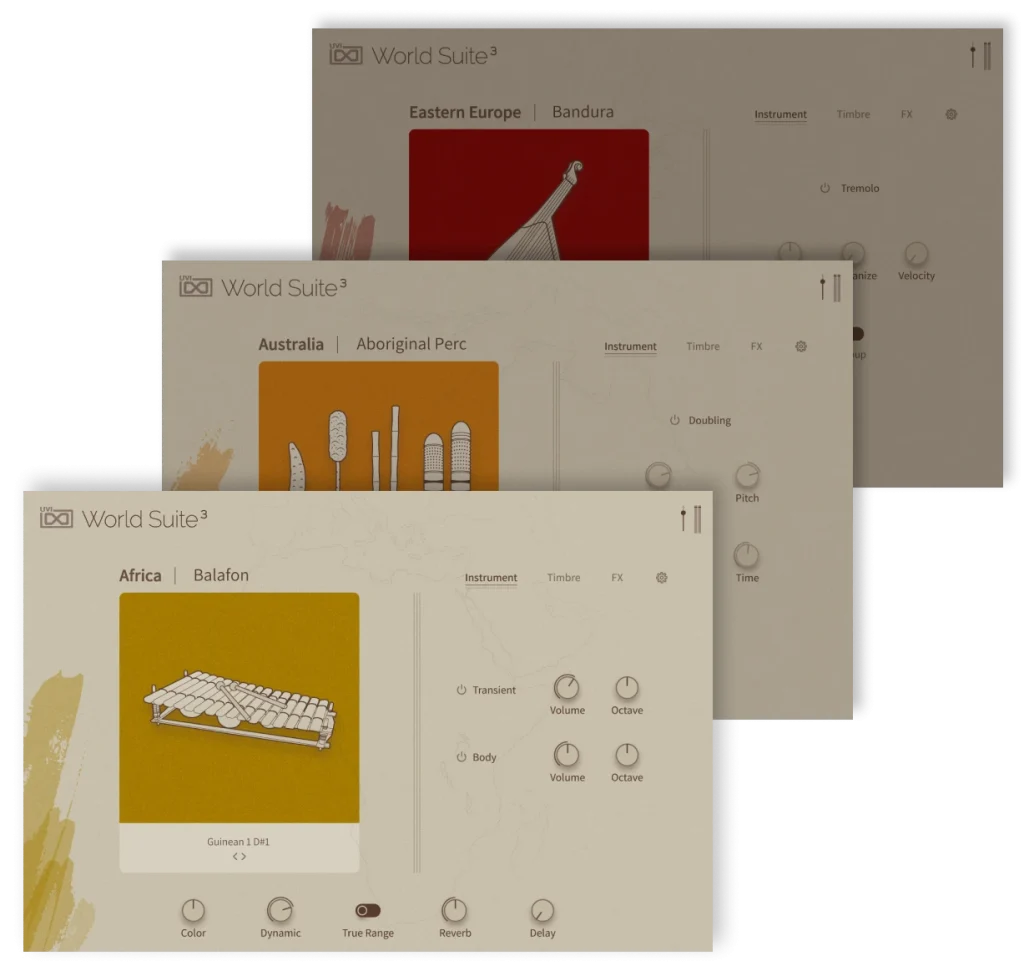Click the Velocity knob in the Eastern Europe window

point(916,254)
